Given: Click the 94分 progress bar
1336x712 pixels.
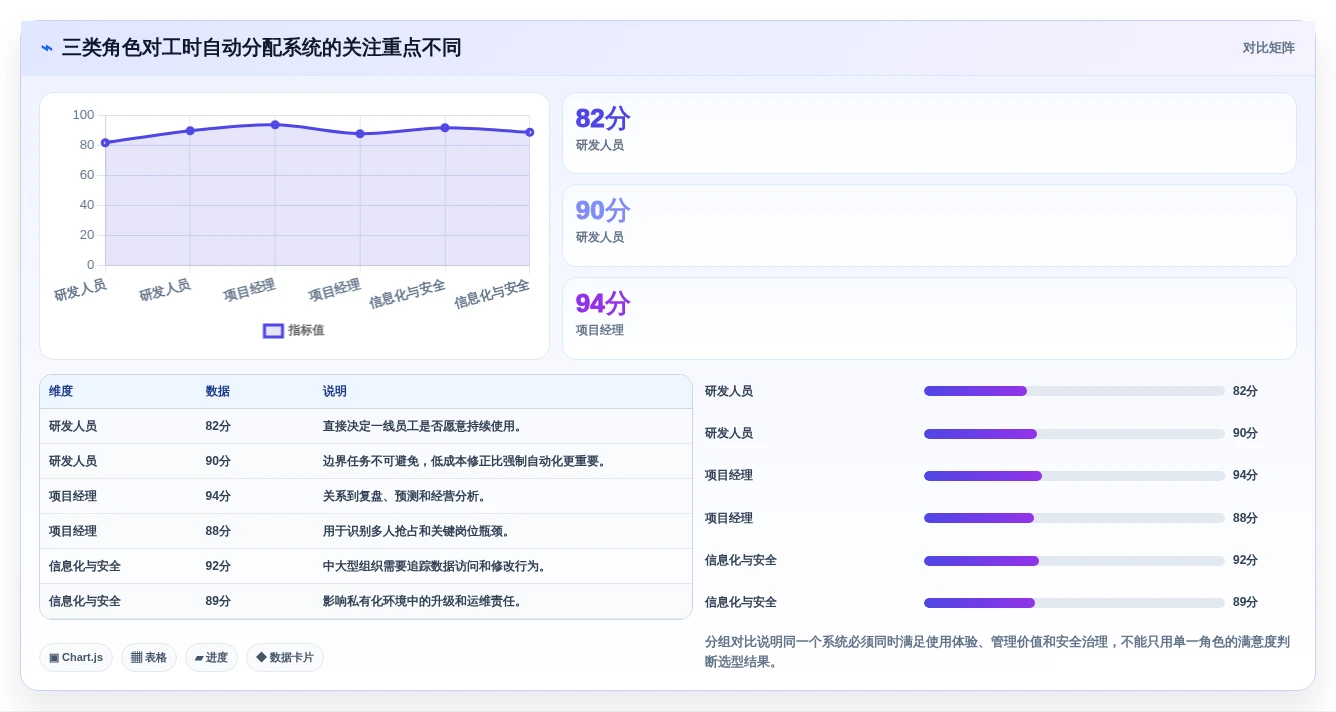Looking at the screenshot, I should point(1074,476).
